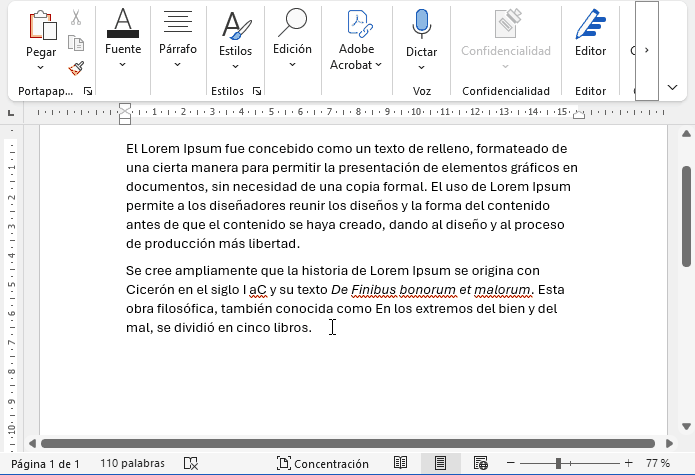This screenshot has height=475, width=695.
Task: Click the Cortar scissors icon
Action: [x=76, y=18]
